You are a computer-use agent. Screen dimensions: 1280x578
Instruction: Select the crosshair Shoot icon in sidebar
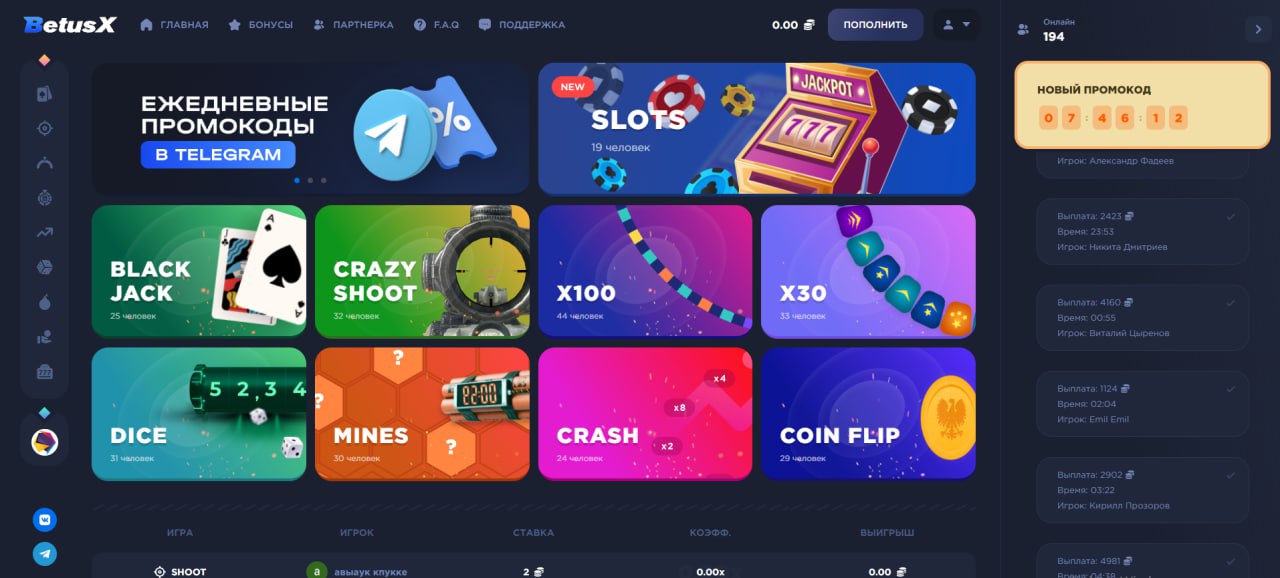pyautogui.click(x=44, y=128)
